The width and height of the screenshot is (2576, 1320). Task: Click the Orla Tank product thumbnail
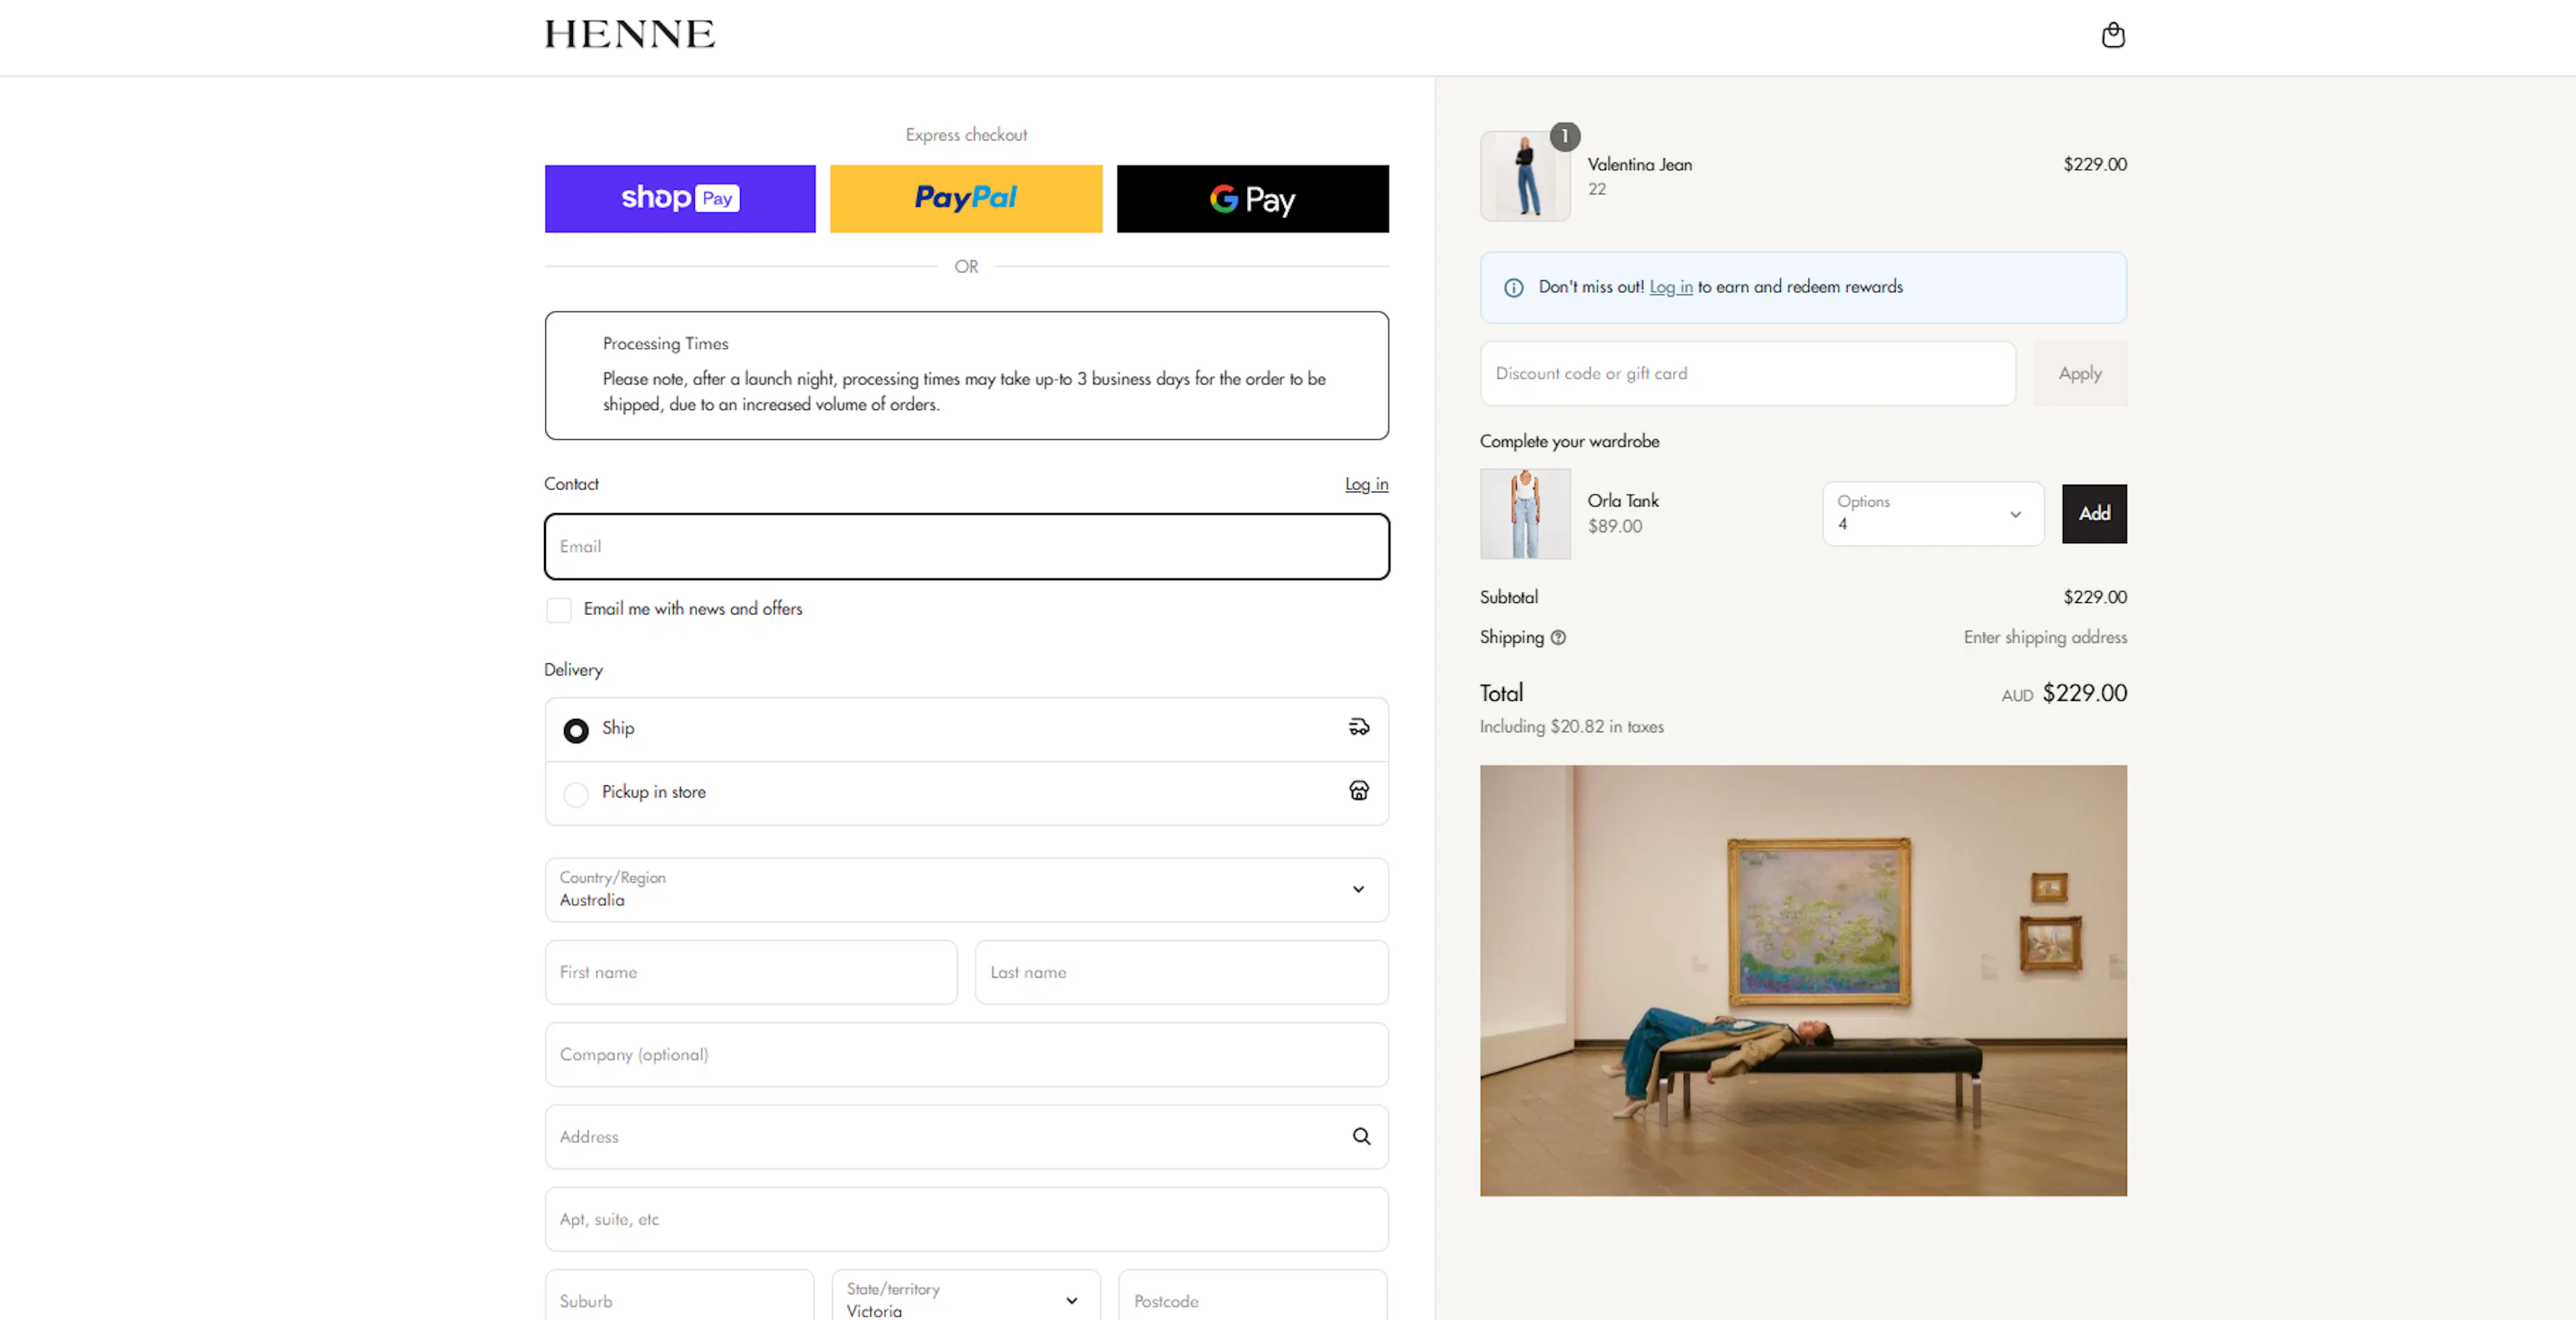pos(1524,514)
